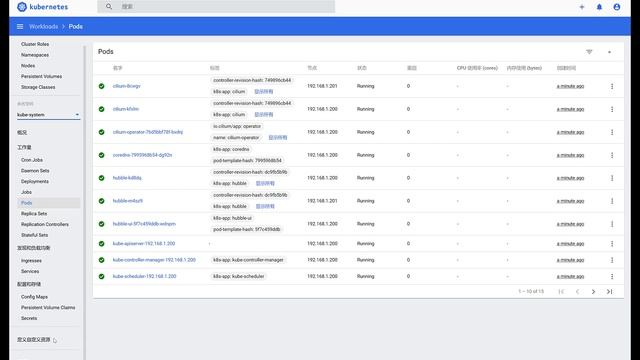The image size is (640, 360).
Task: Go to previous page of pods
Action: 577,291
